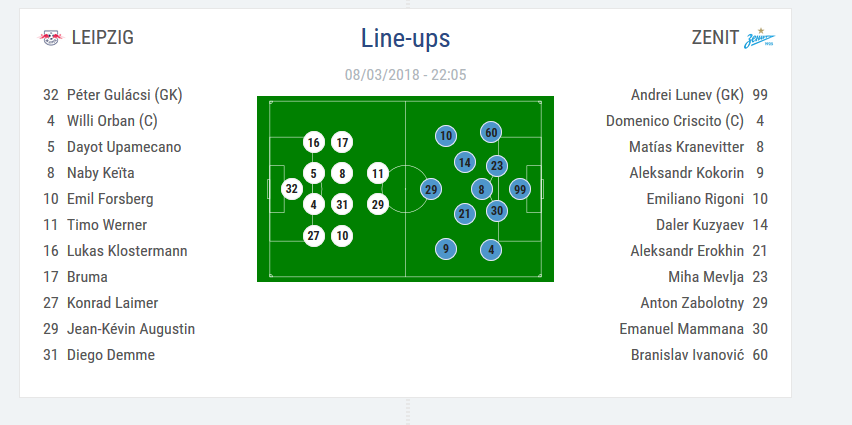Click blue player marker 14 on pitch

(465, 162)
